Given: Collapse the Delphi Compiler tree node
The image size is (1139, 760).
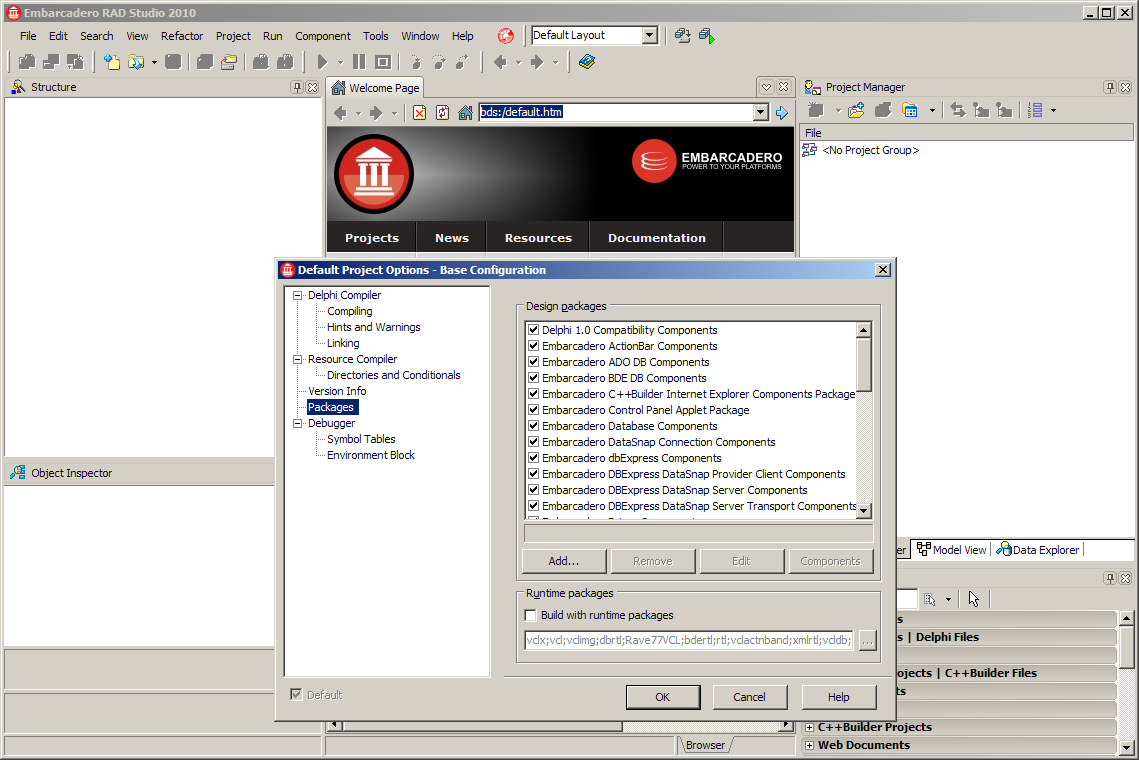Looking at the screenshot, I should click(x=297, y=295).
